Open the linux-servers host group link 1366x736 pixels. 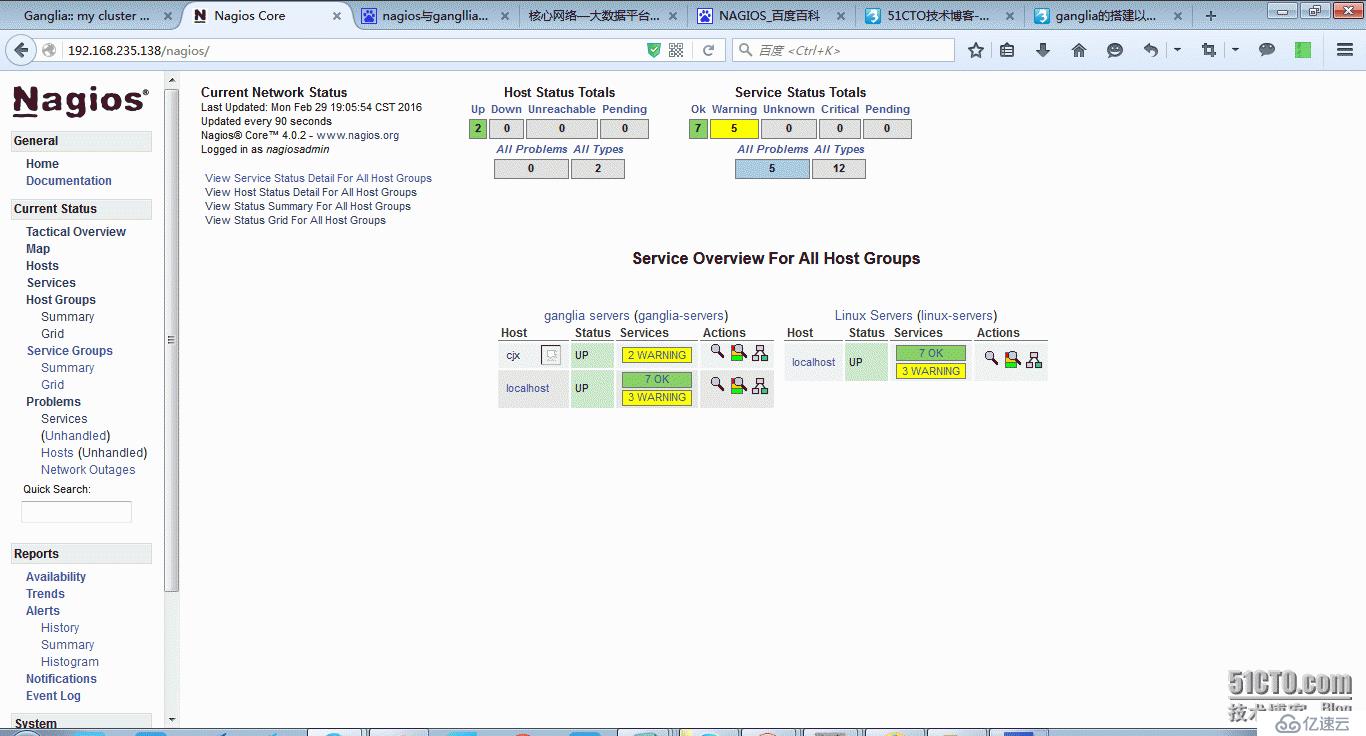(x=956, y=315)
